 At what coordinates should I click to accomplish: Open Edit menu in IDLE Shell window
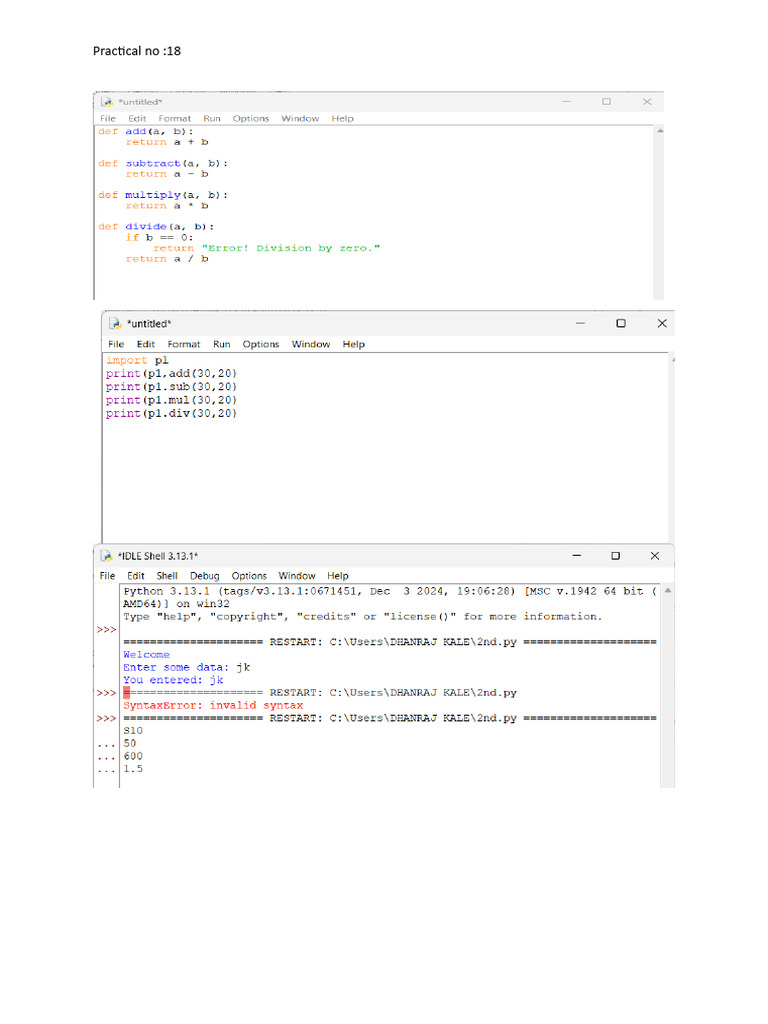[x=136, y=576]
